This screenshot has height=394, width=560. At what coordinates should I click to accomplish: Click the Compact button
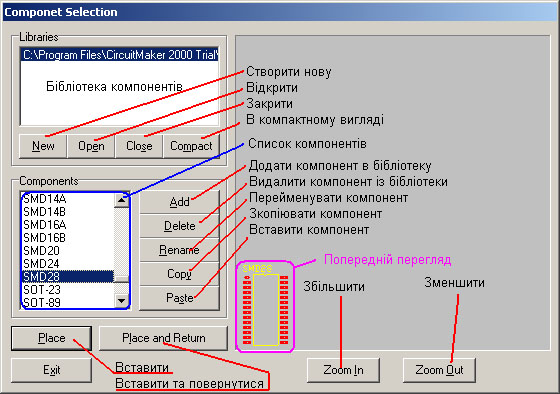[x=191, y=146]
